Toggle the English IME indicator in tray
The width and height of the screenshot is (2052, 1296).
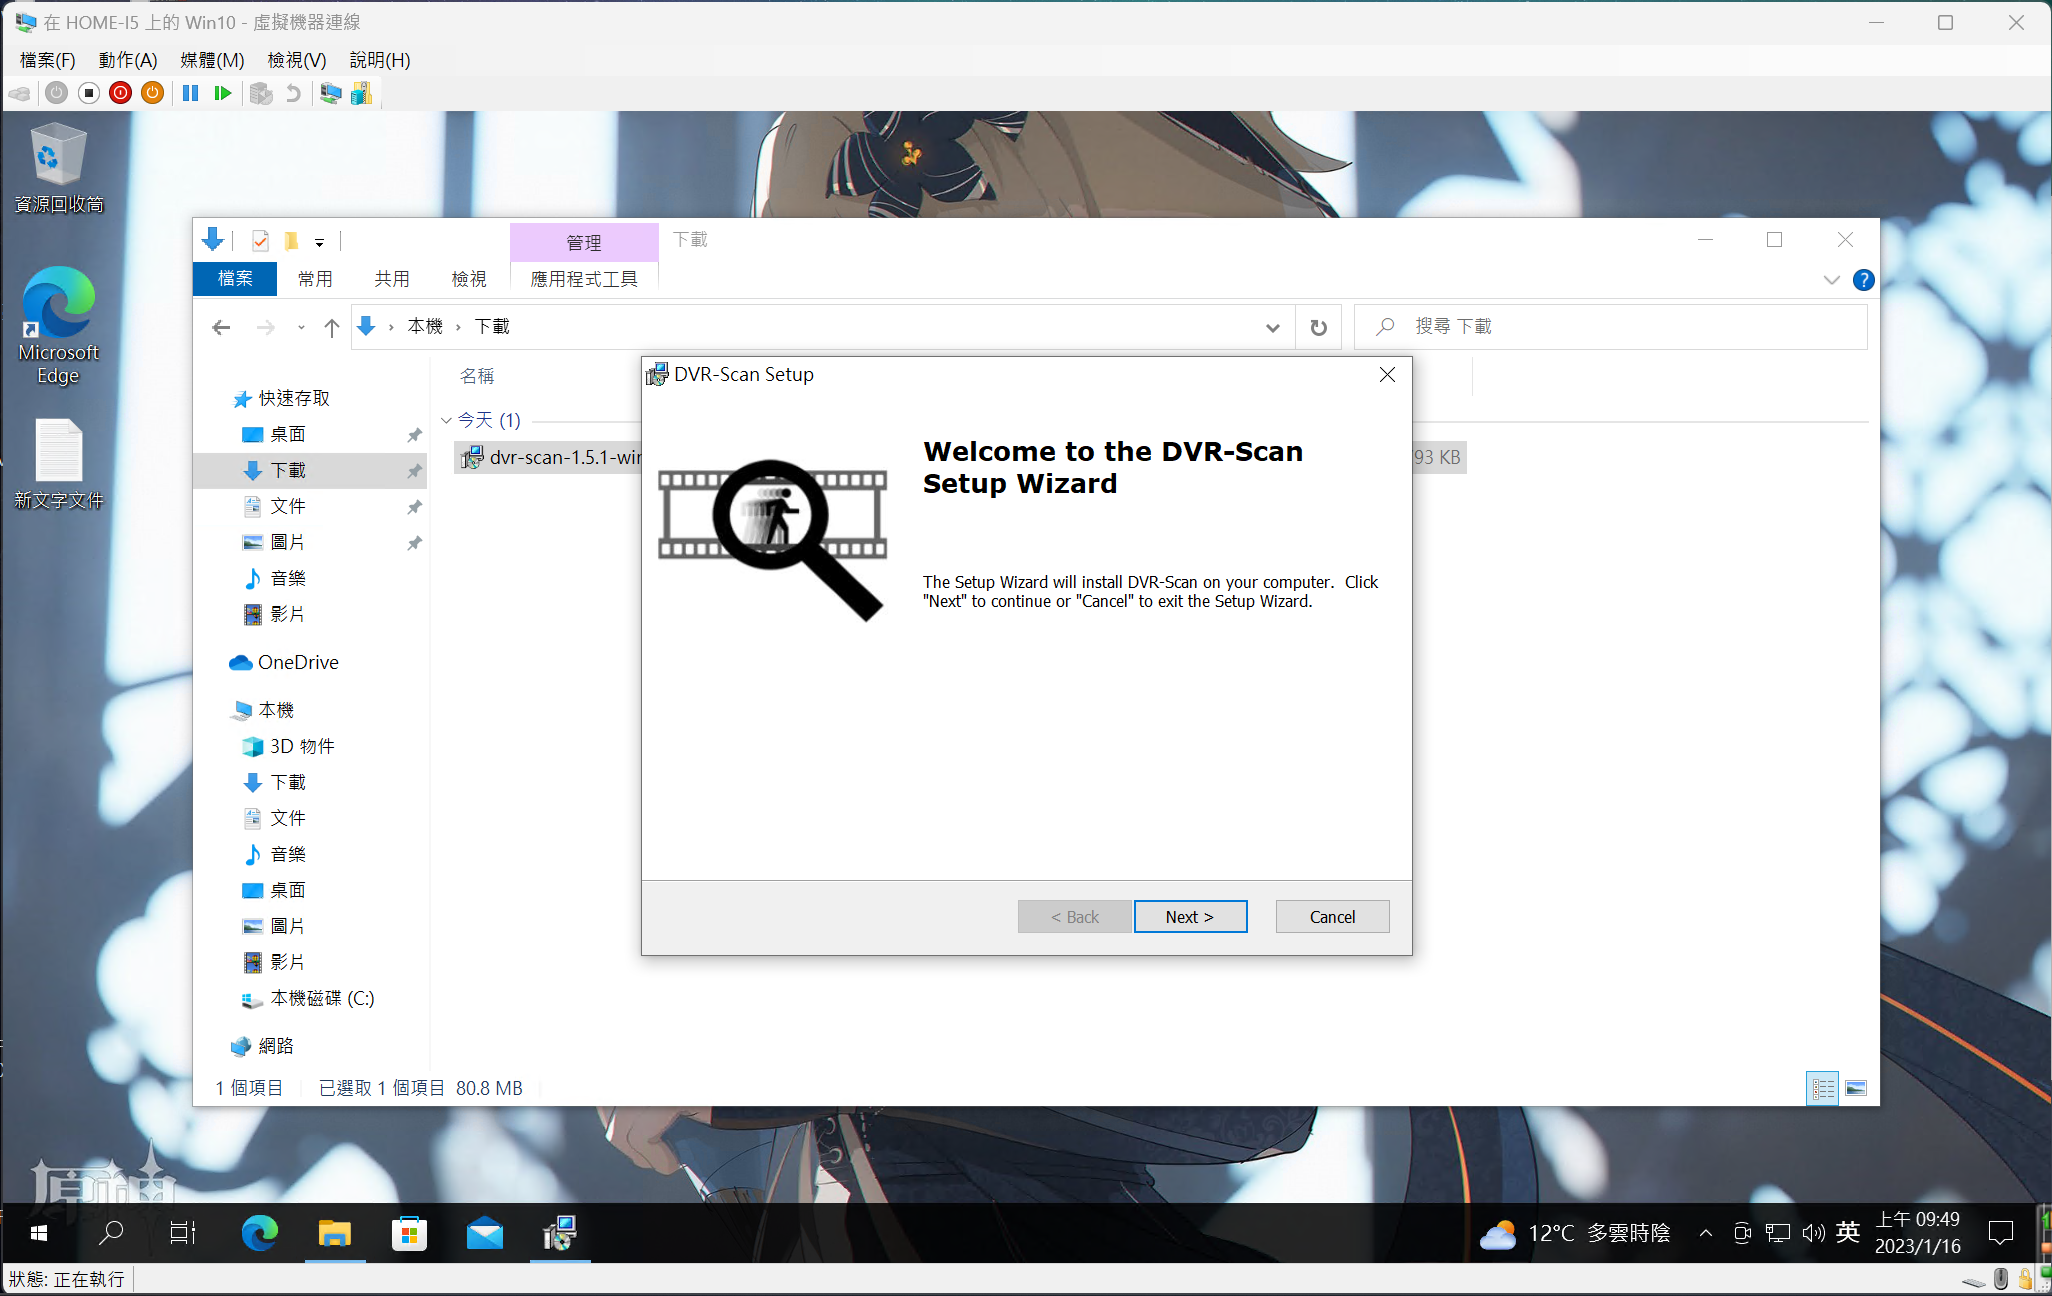click(x=1848, y=1232)
